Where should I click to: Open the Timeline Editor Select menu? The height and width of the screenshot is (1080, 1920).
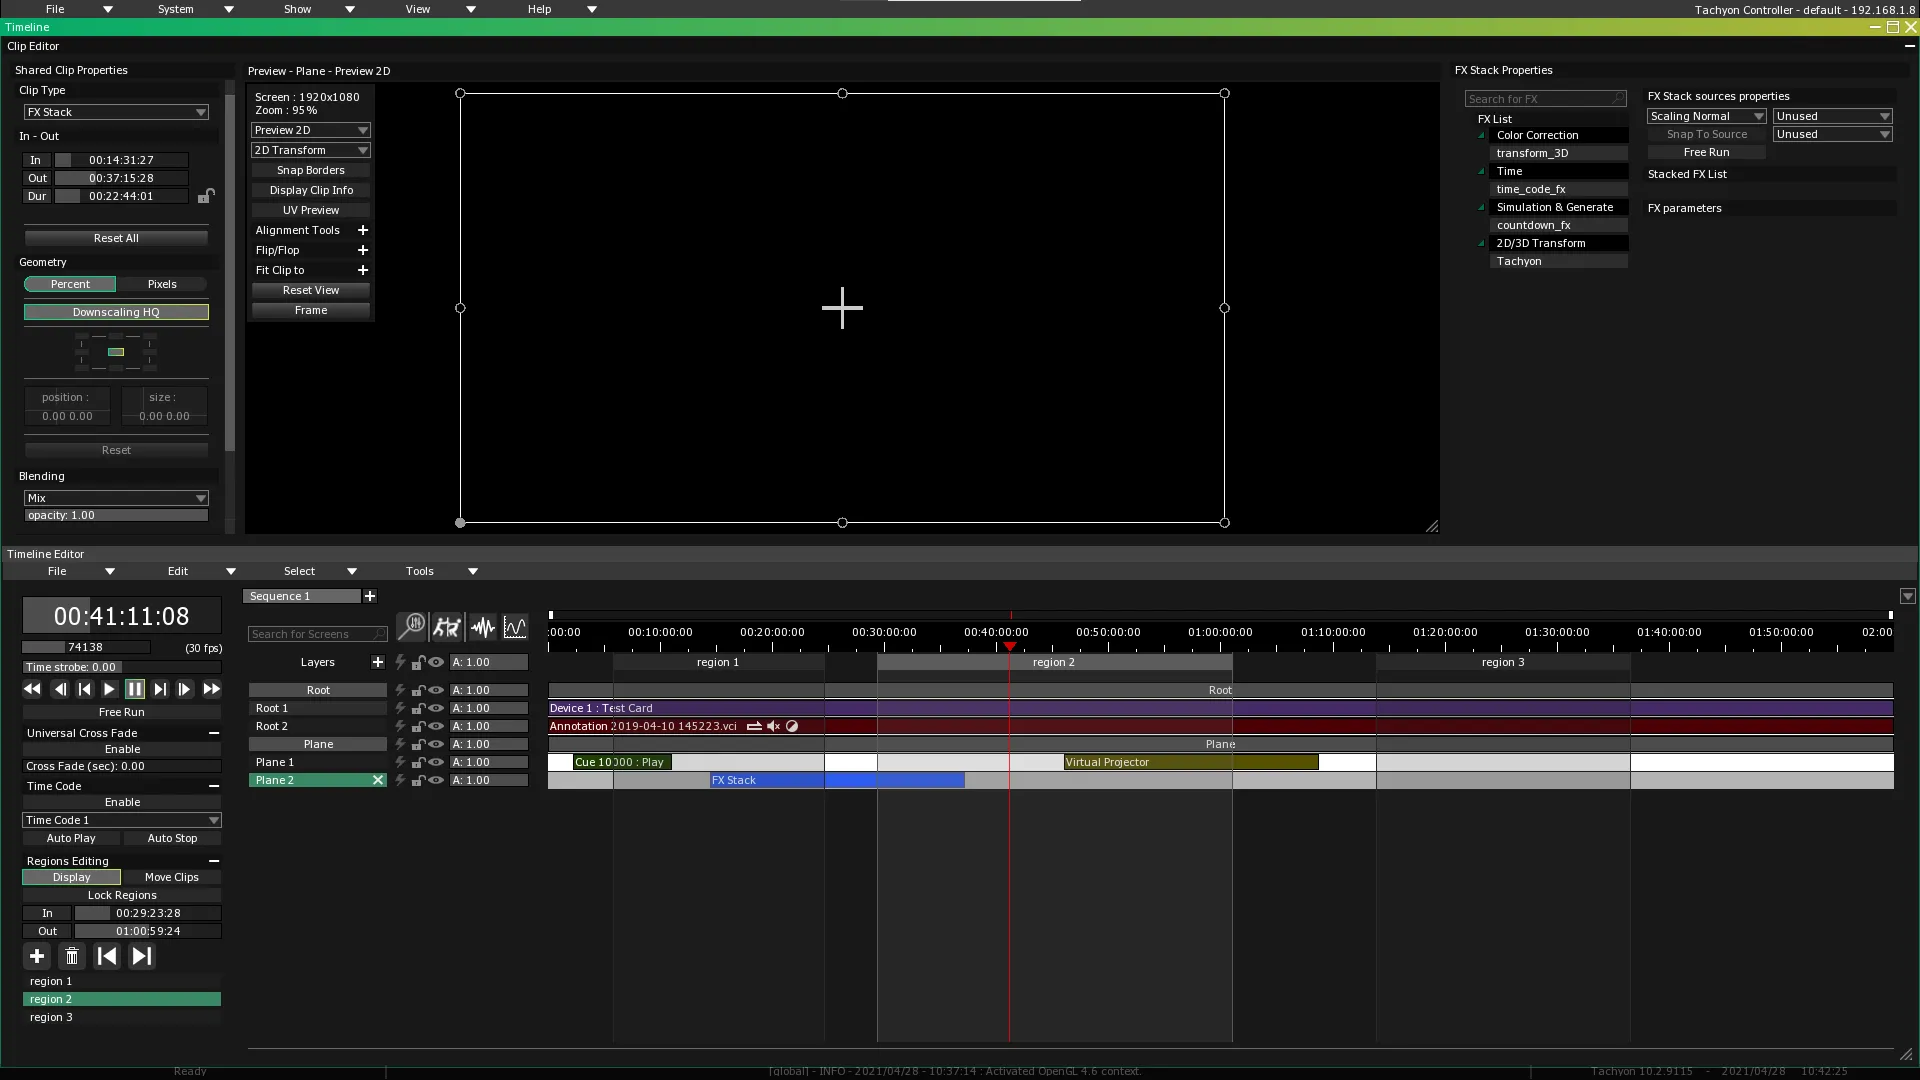pyautogui.click(x=320, y=571)
